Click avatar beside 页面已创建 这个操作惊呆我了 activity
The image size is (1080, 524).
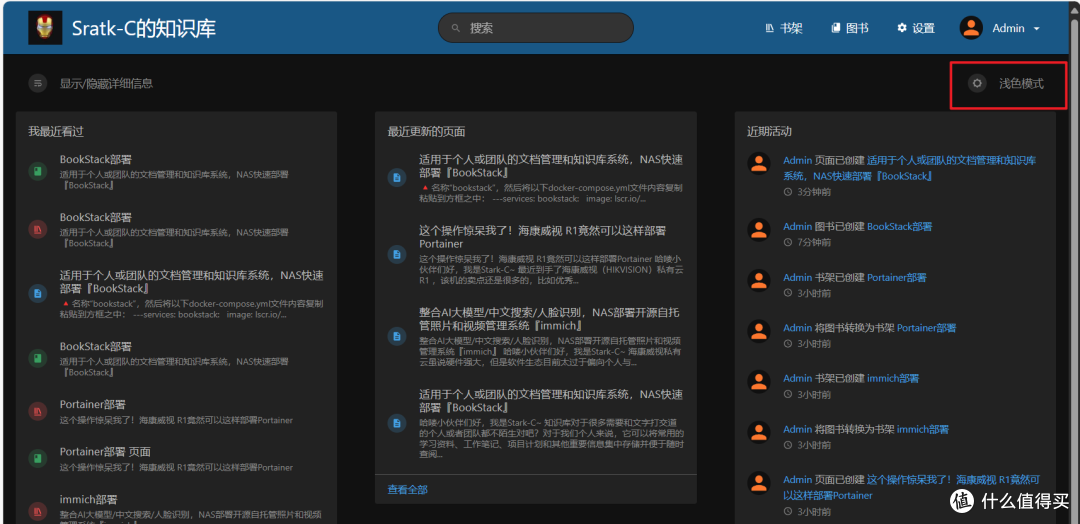(x=758, y=483)
